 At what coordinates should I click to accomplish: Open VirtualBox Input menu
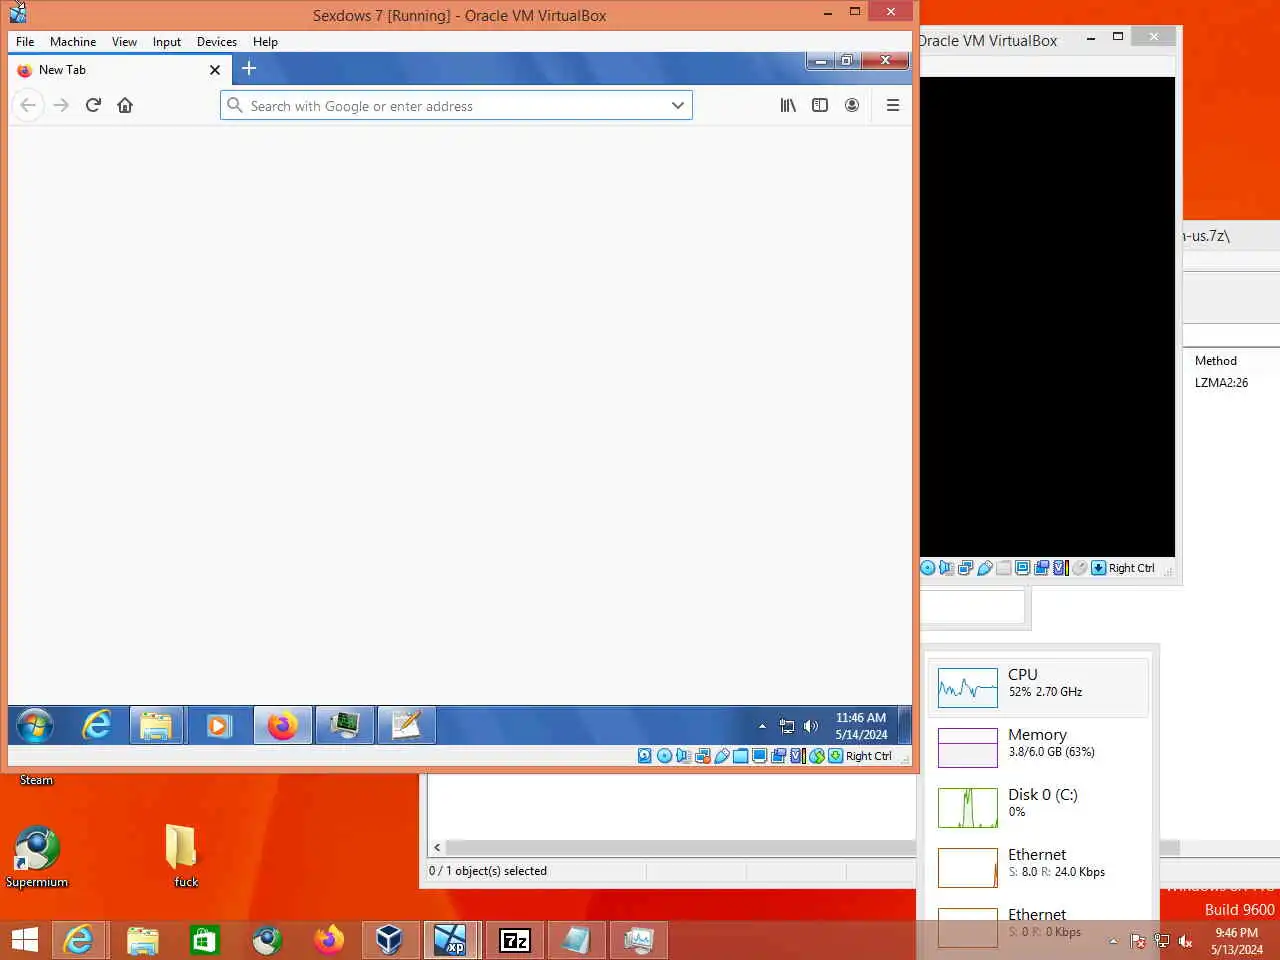pos(167,42)
